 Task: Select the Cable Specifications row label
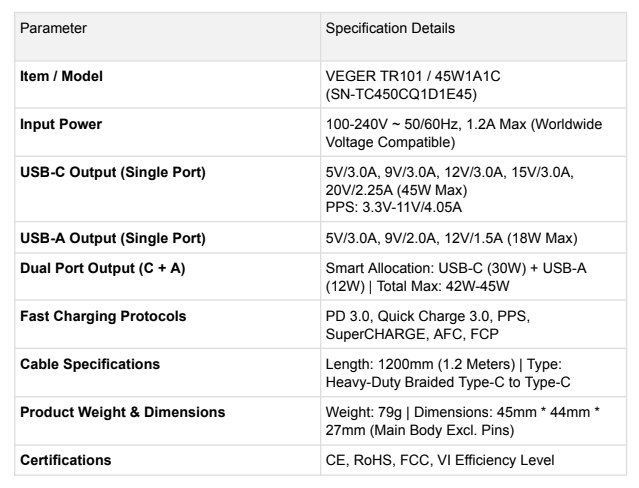tap(90, 364)
